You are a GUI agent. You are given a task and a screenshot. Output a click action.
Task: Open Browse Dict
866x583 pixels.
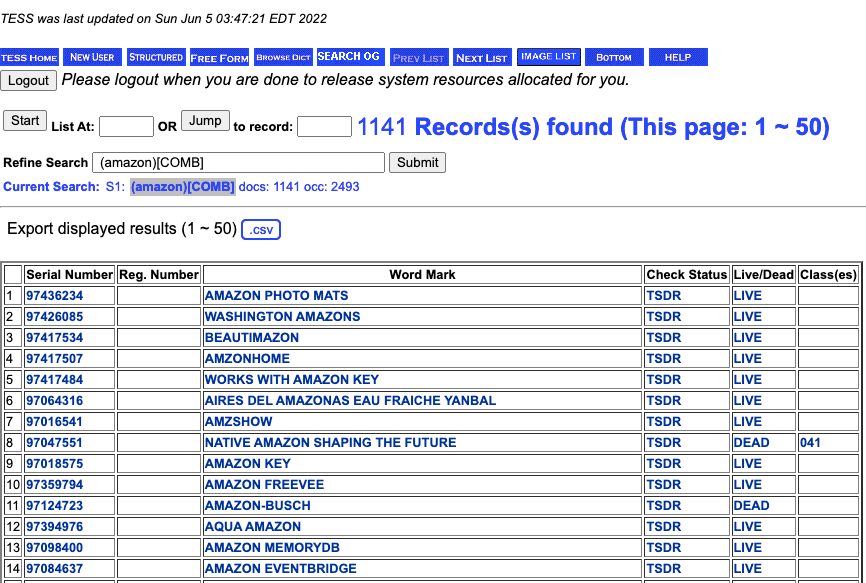click(283, 57)
